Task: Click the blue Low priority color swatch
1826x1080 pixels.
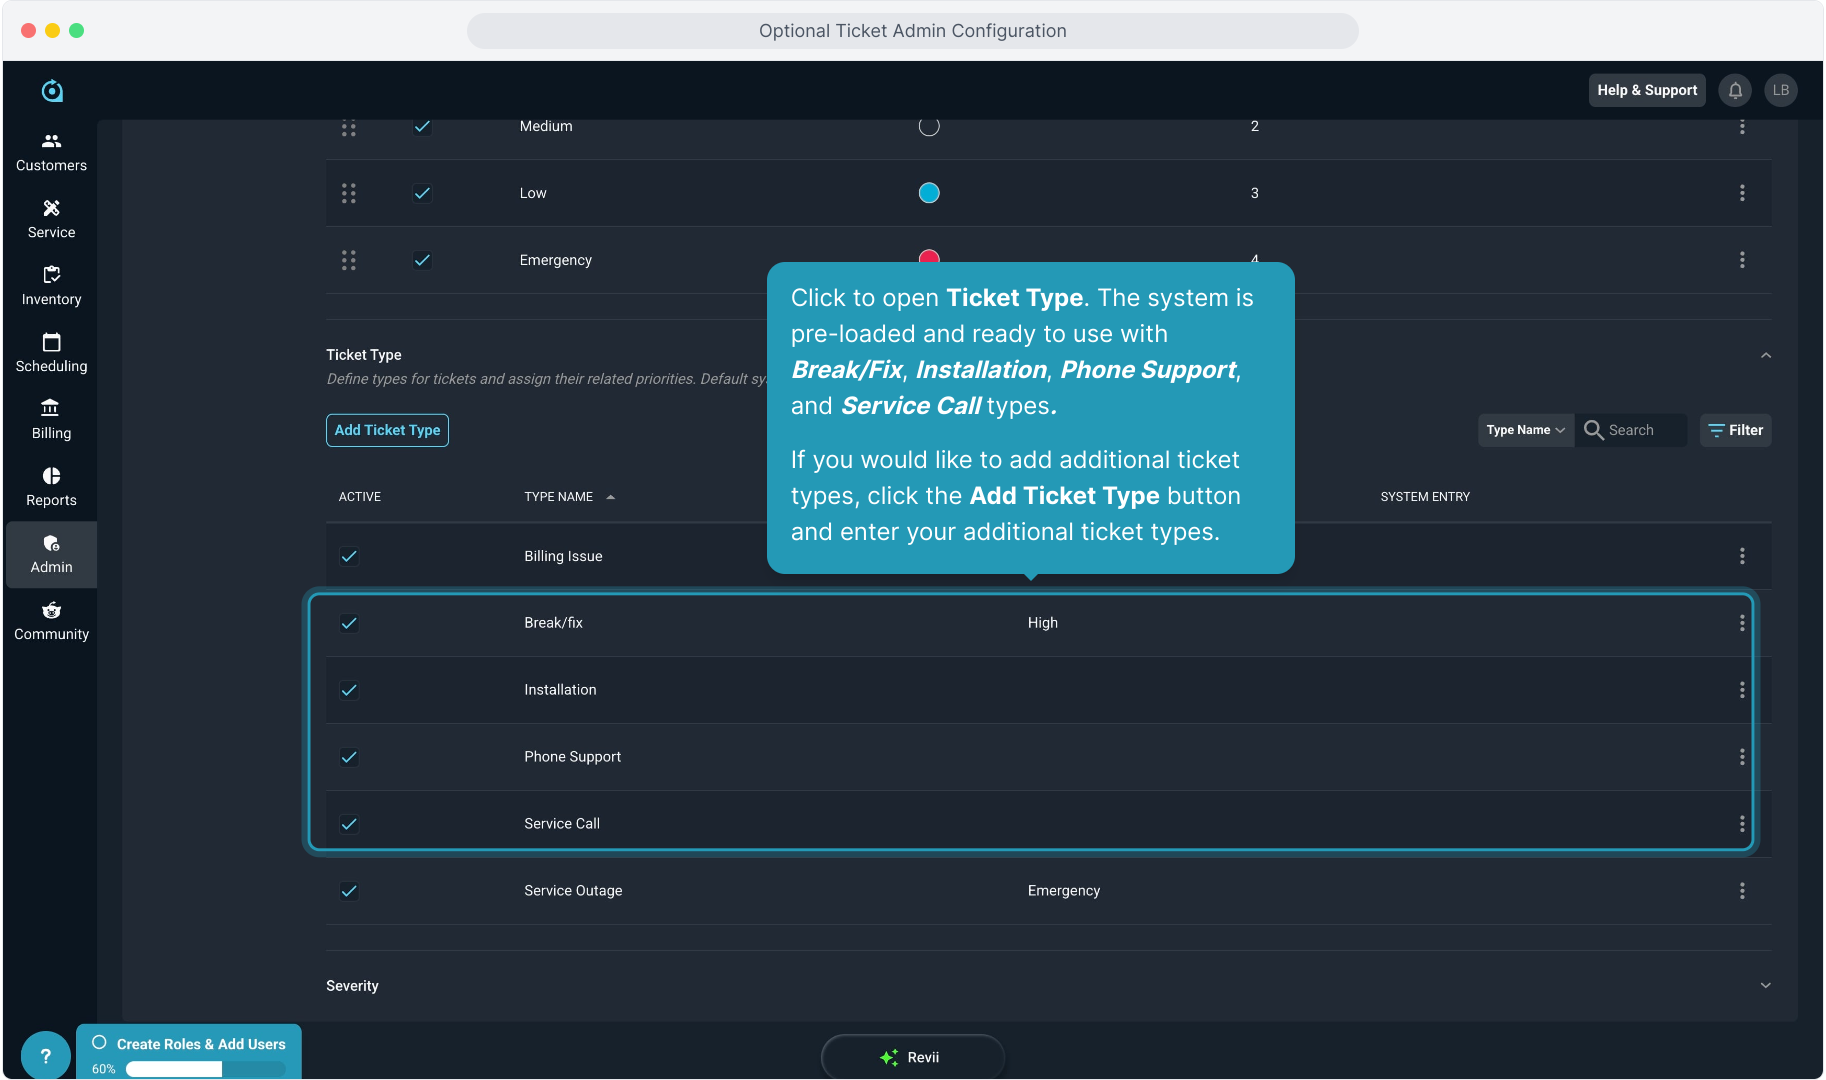Action: coord(929,193)
